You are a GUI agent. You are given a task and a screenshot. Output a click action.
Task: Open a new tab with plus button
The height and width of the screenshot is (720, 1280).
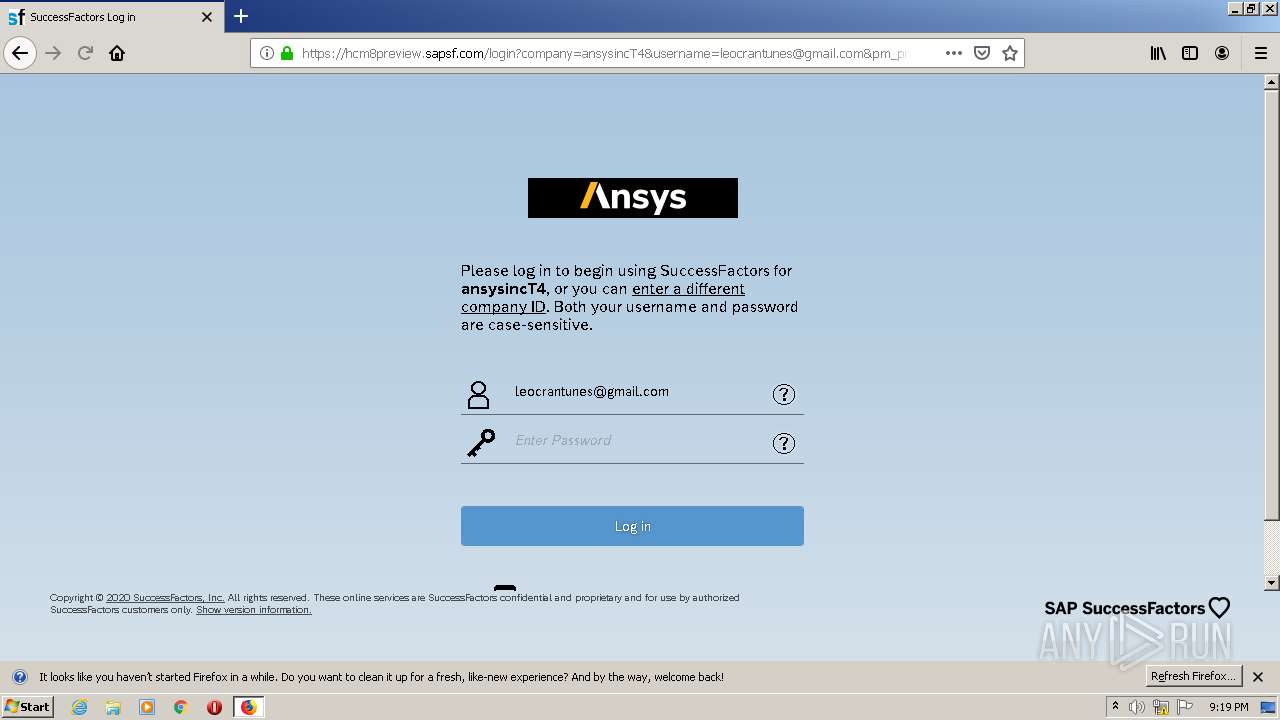pos(241,16)
